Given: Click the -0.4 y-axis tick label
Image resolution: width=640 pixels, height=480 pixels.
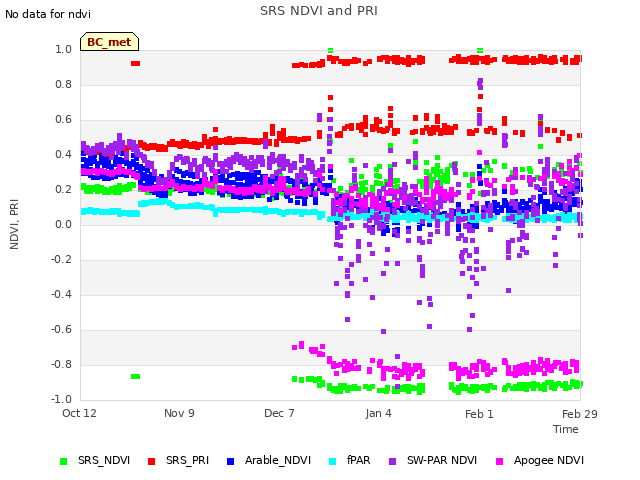Looking at the screenshot, I should click(x=61, y=294).
